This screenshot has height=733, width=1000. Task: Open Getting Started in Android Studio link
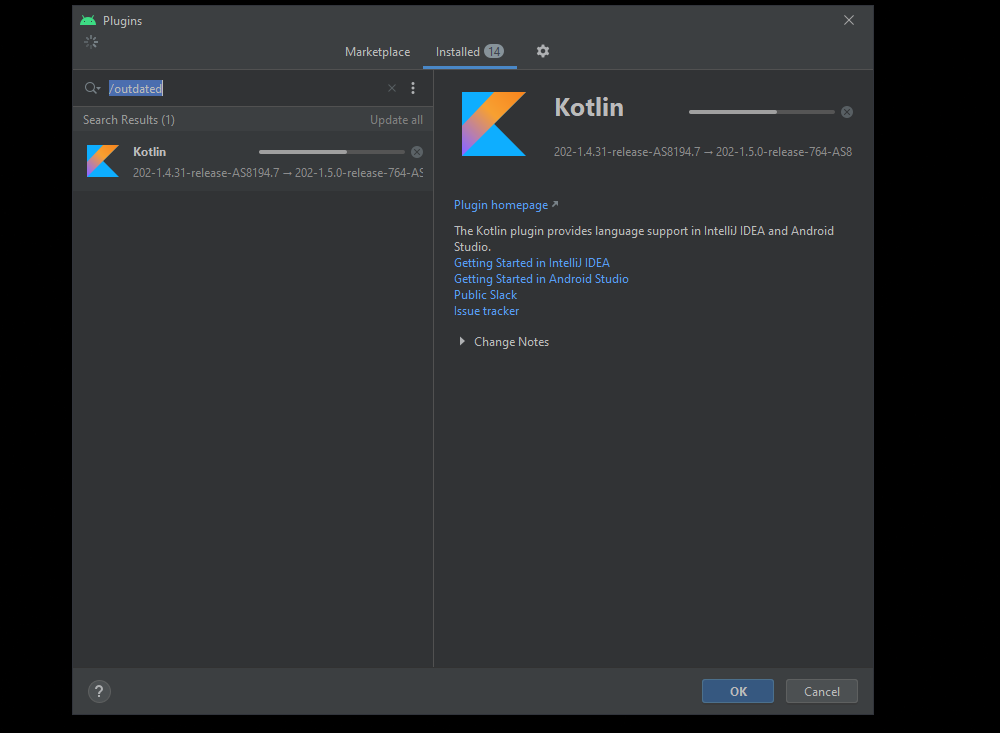[x=541, y=279]
